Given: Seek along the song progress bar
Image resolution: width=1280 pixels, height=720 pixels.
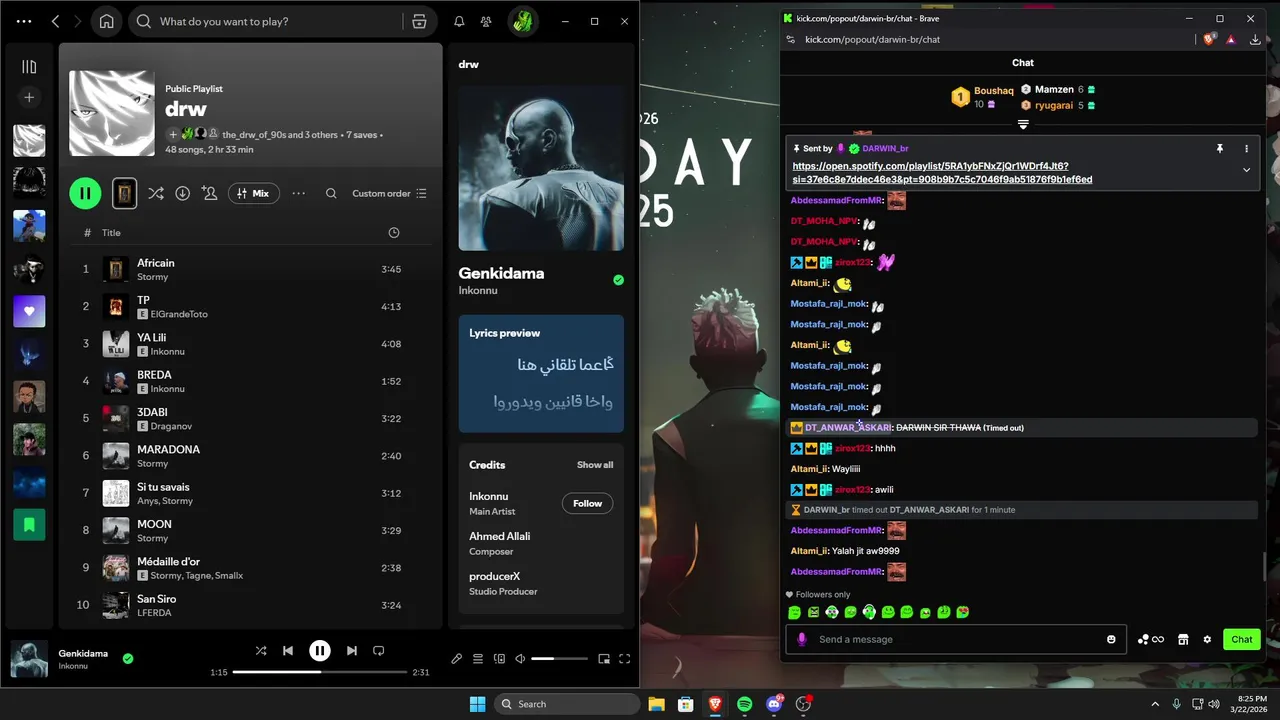Looking at the screenshot, I should tap(320, 672).
